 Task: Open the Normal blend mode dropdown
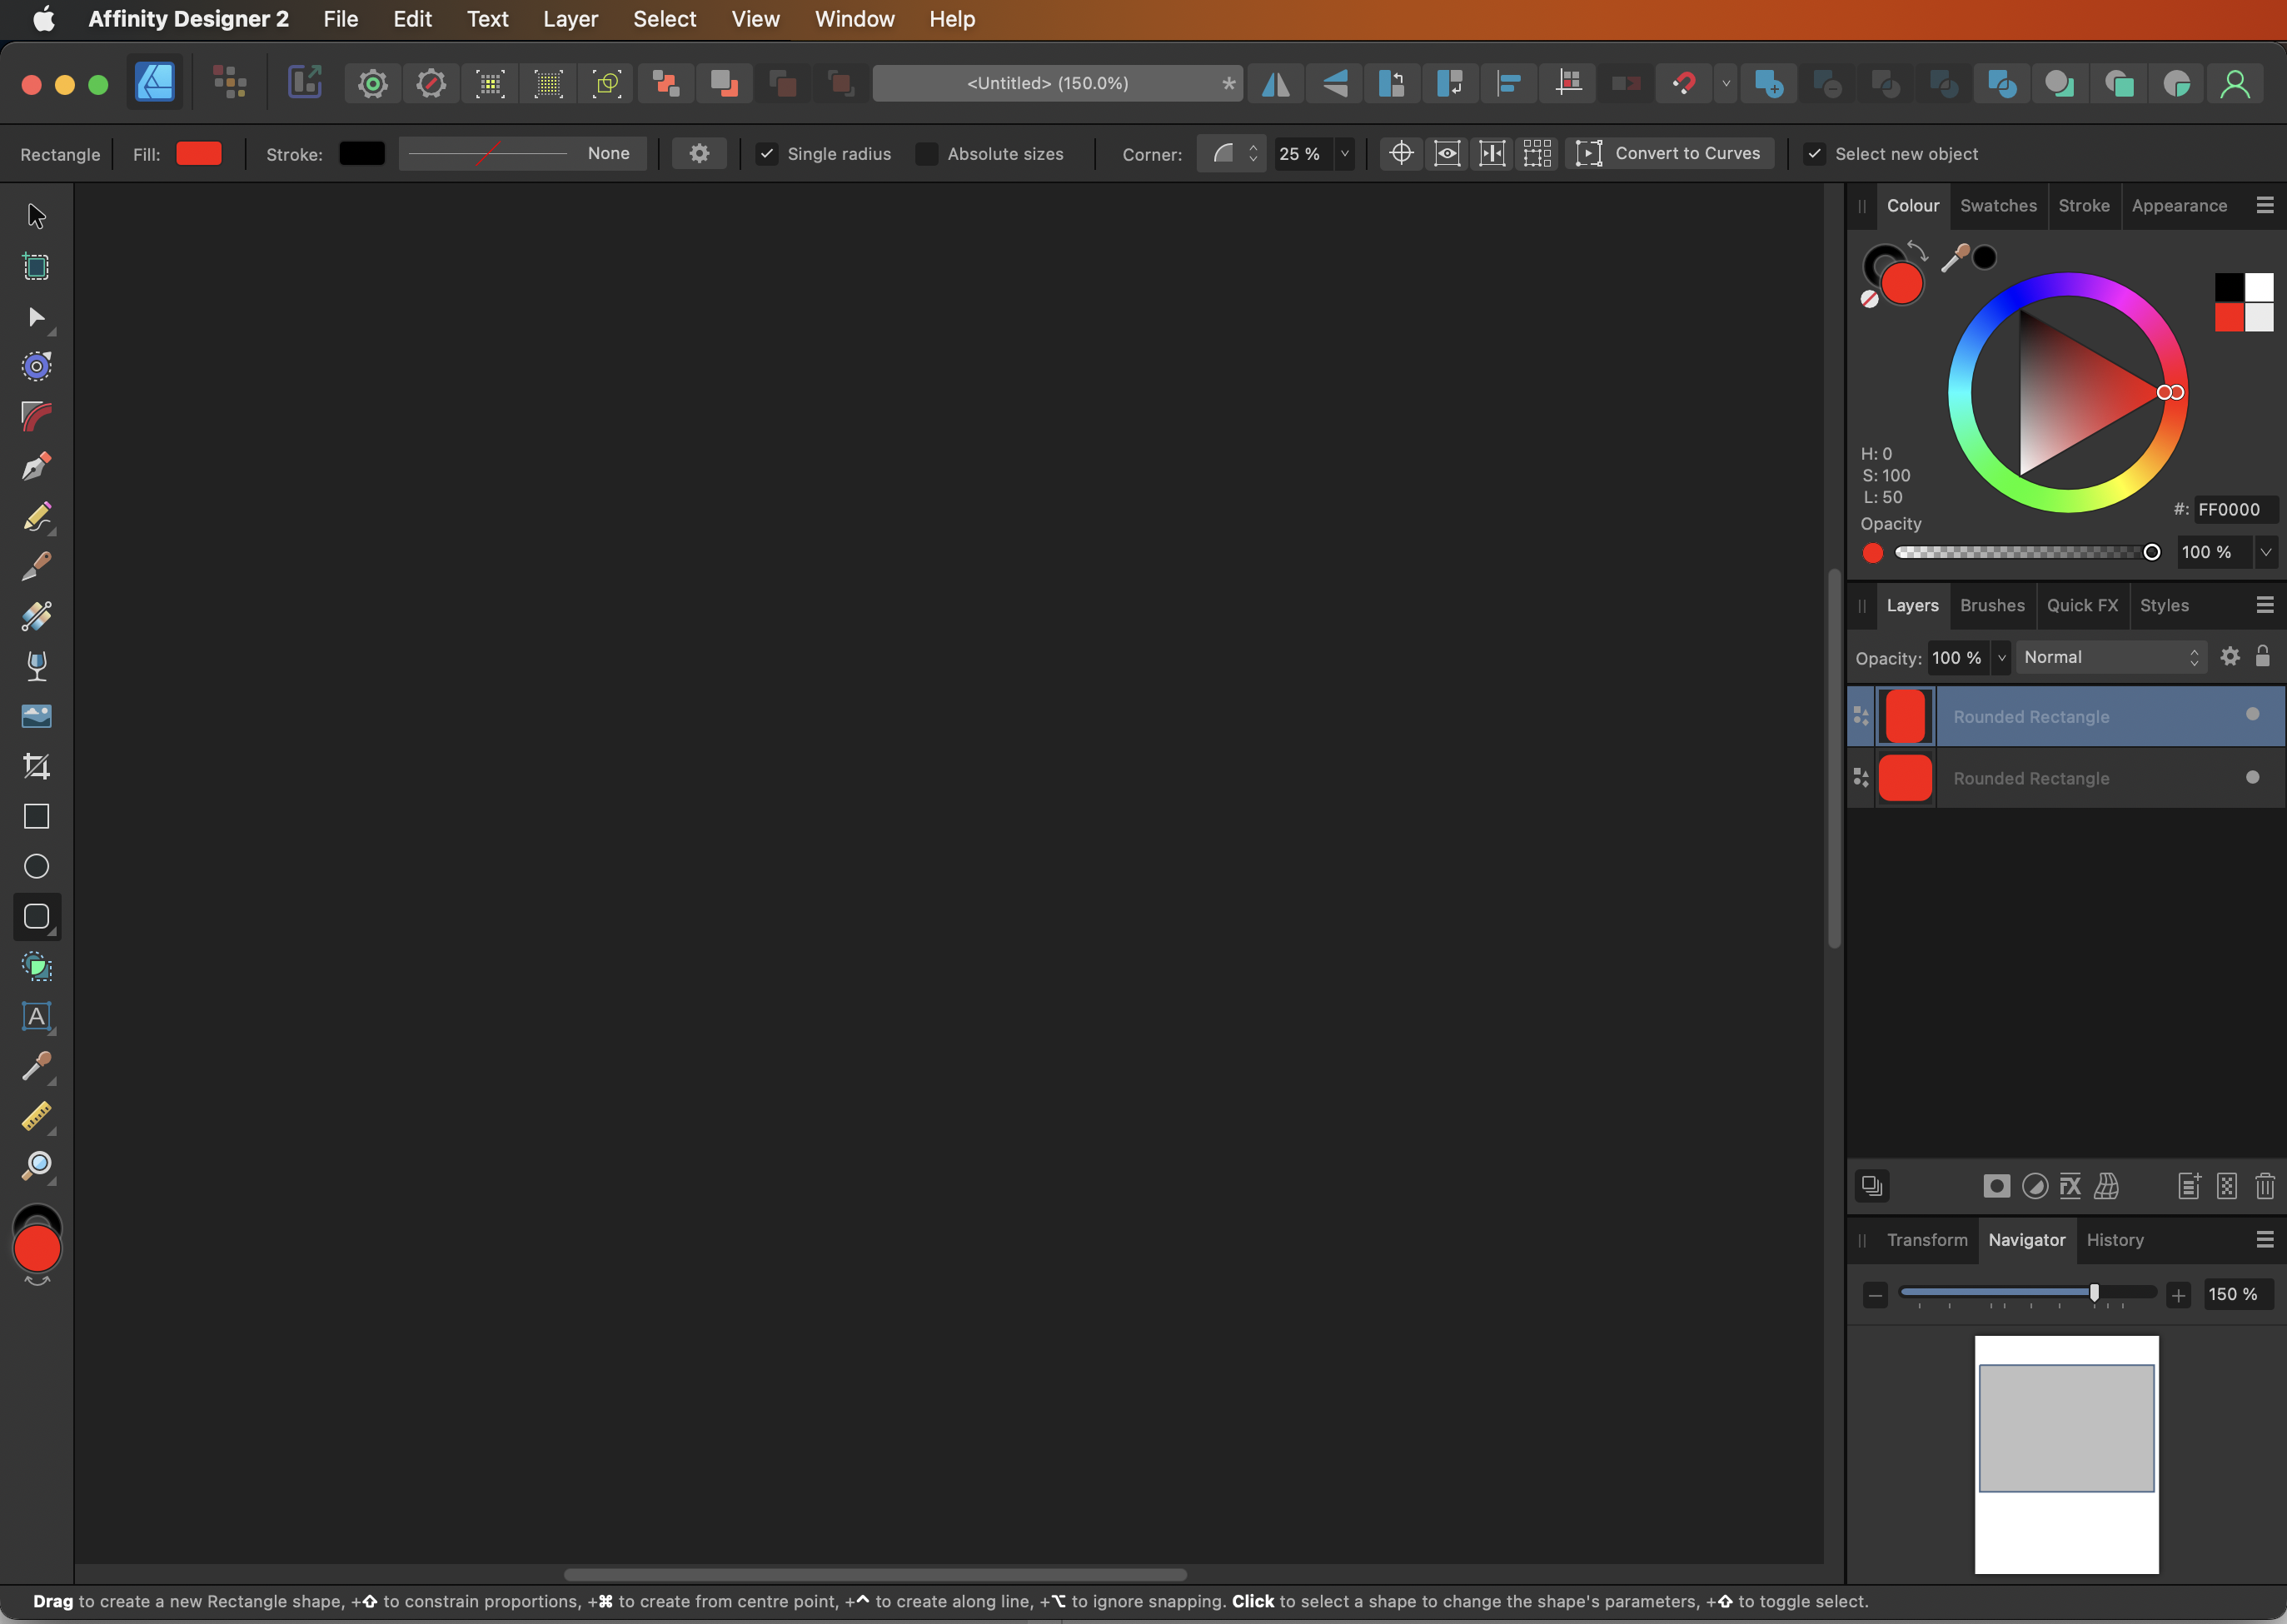point(2110,657)
